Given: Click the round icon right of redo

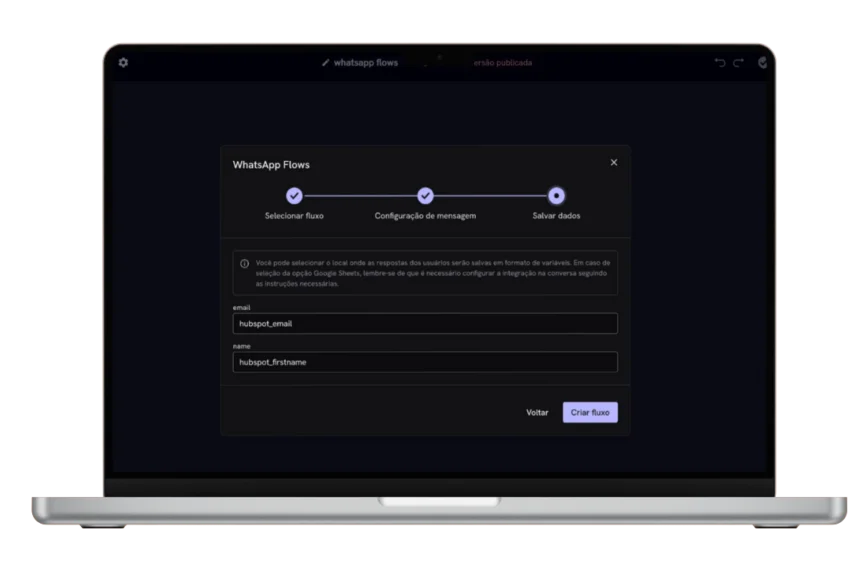Looking at the screenshot, I should [763, 62].
